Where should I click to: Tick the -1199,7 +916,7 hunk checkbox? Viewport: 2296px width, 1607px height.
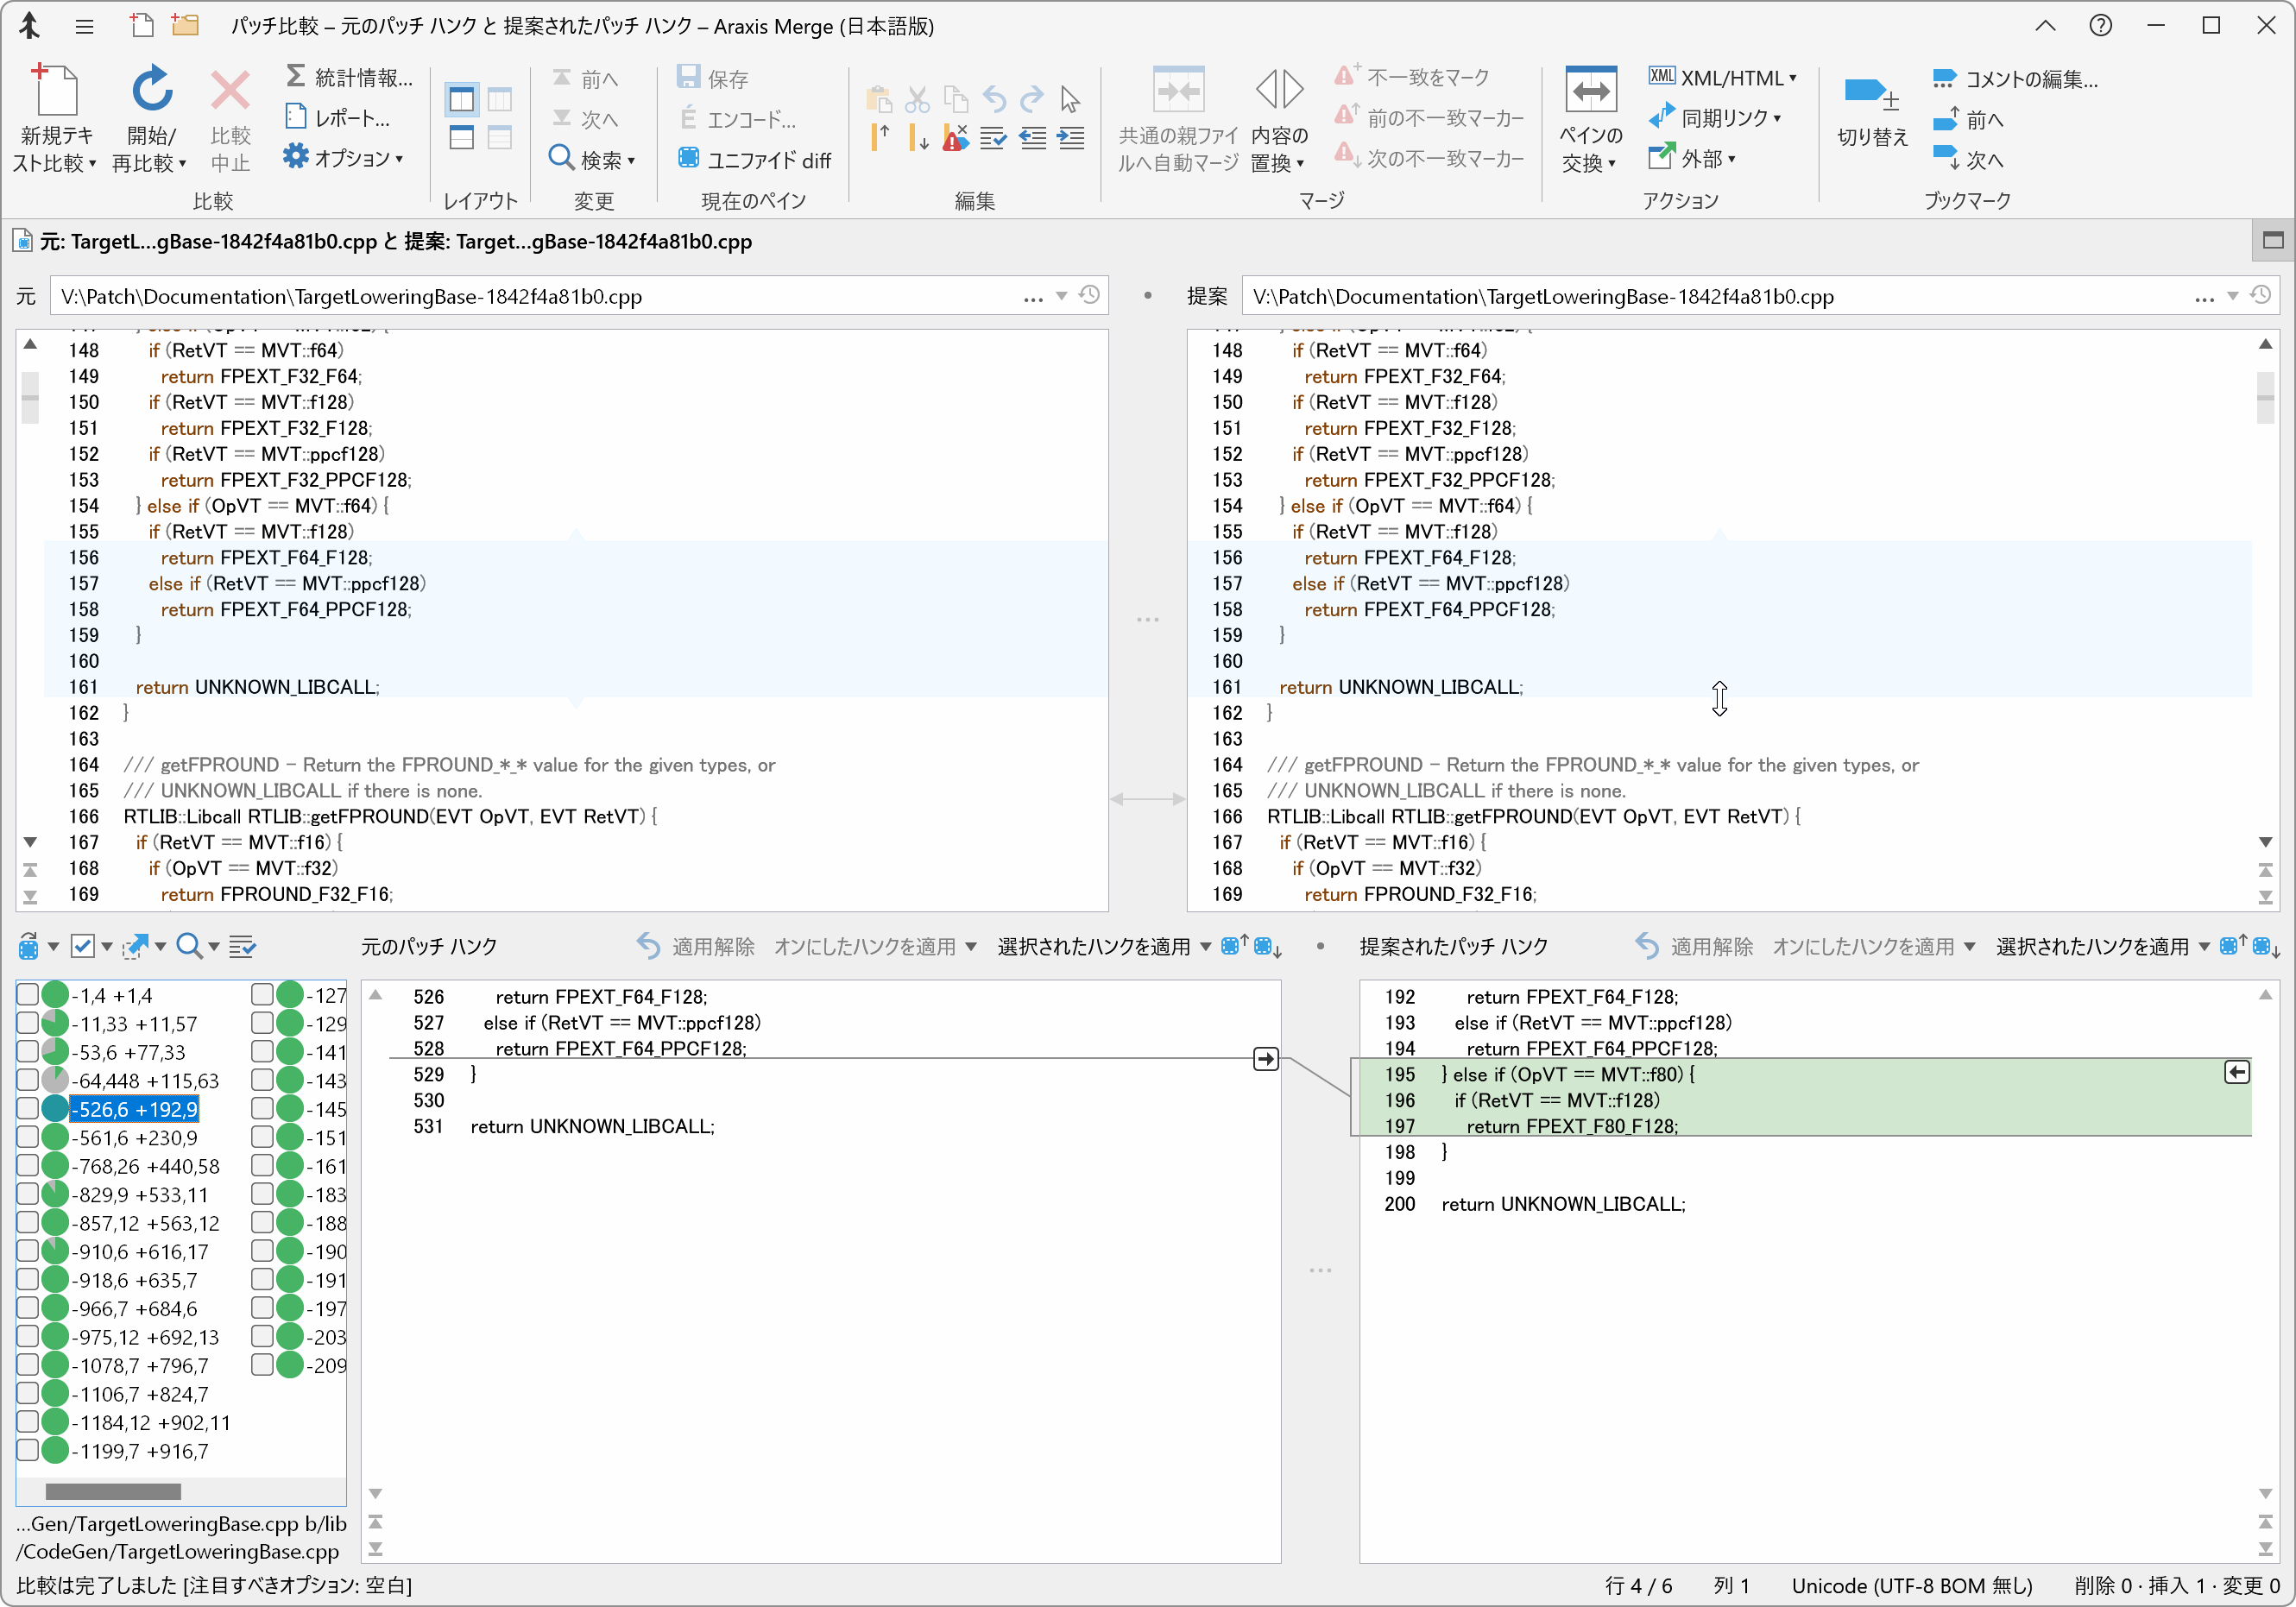27,1451
